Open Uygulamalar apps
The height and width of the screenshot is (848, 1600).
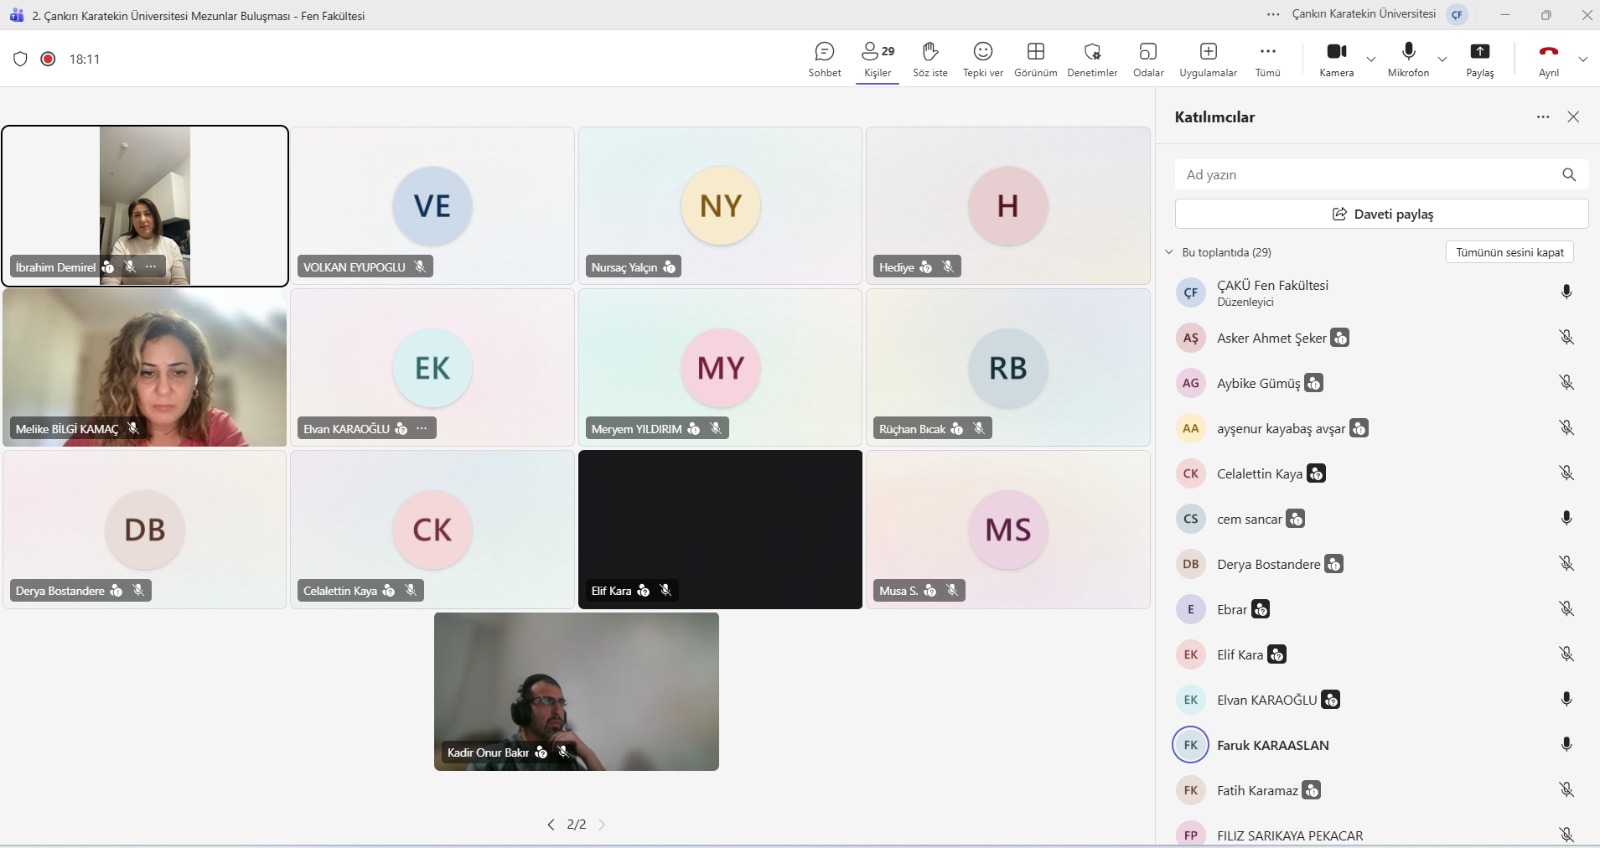pyautogui.click(x=1207, y=58)
